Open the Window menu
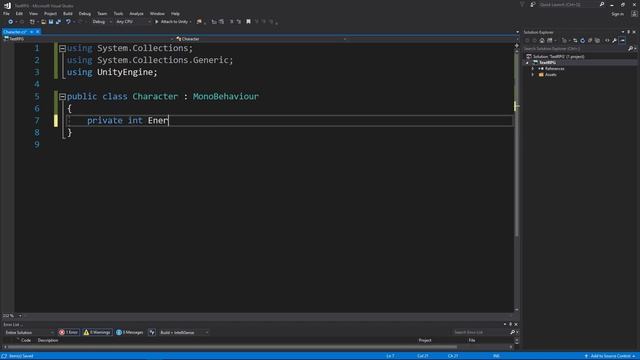The image size is (640, 360). tap(157, 13)
